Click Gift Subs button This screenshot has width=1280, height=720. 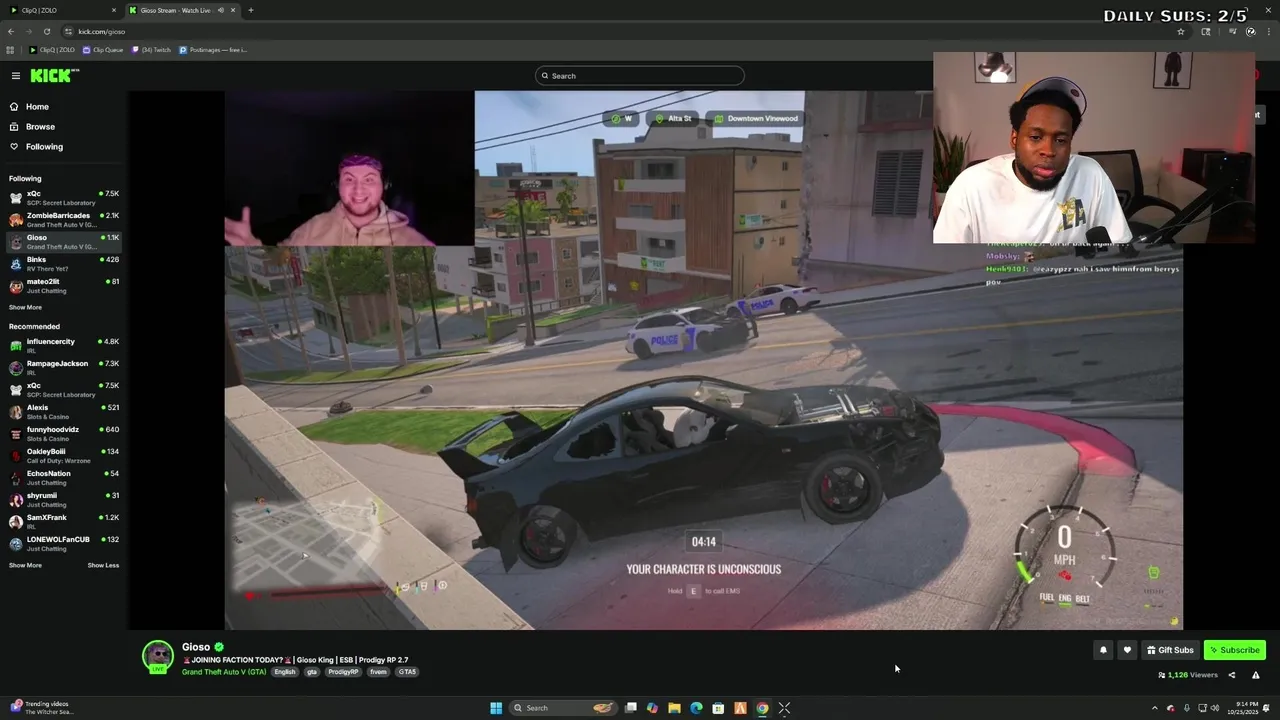tap(1170, 650)
